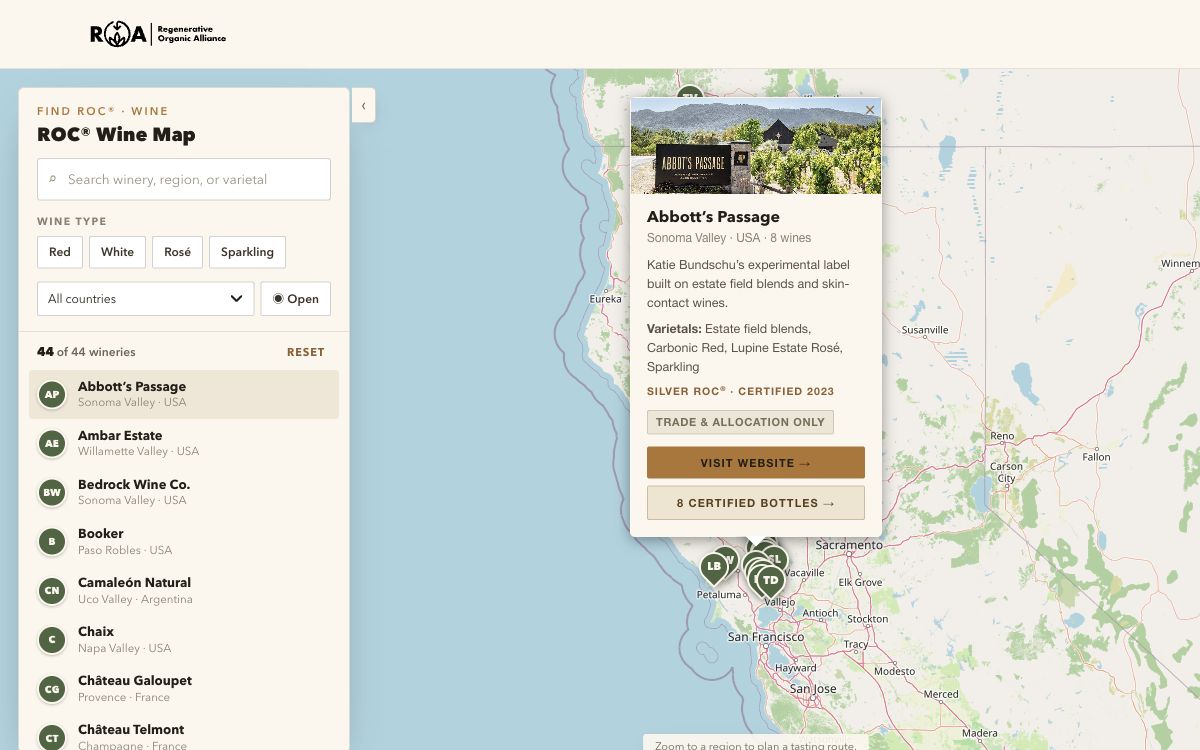Click the TD map marker
The image size is (1200, 750).
pos(770,582)
